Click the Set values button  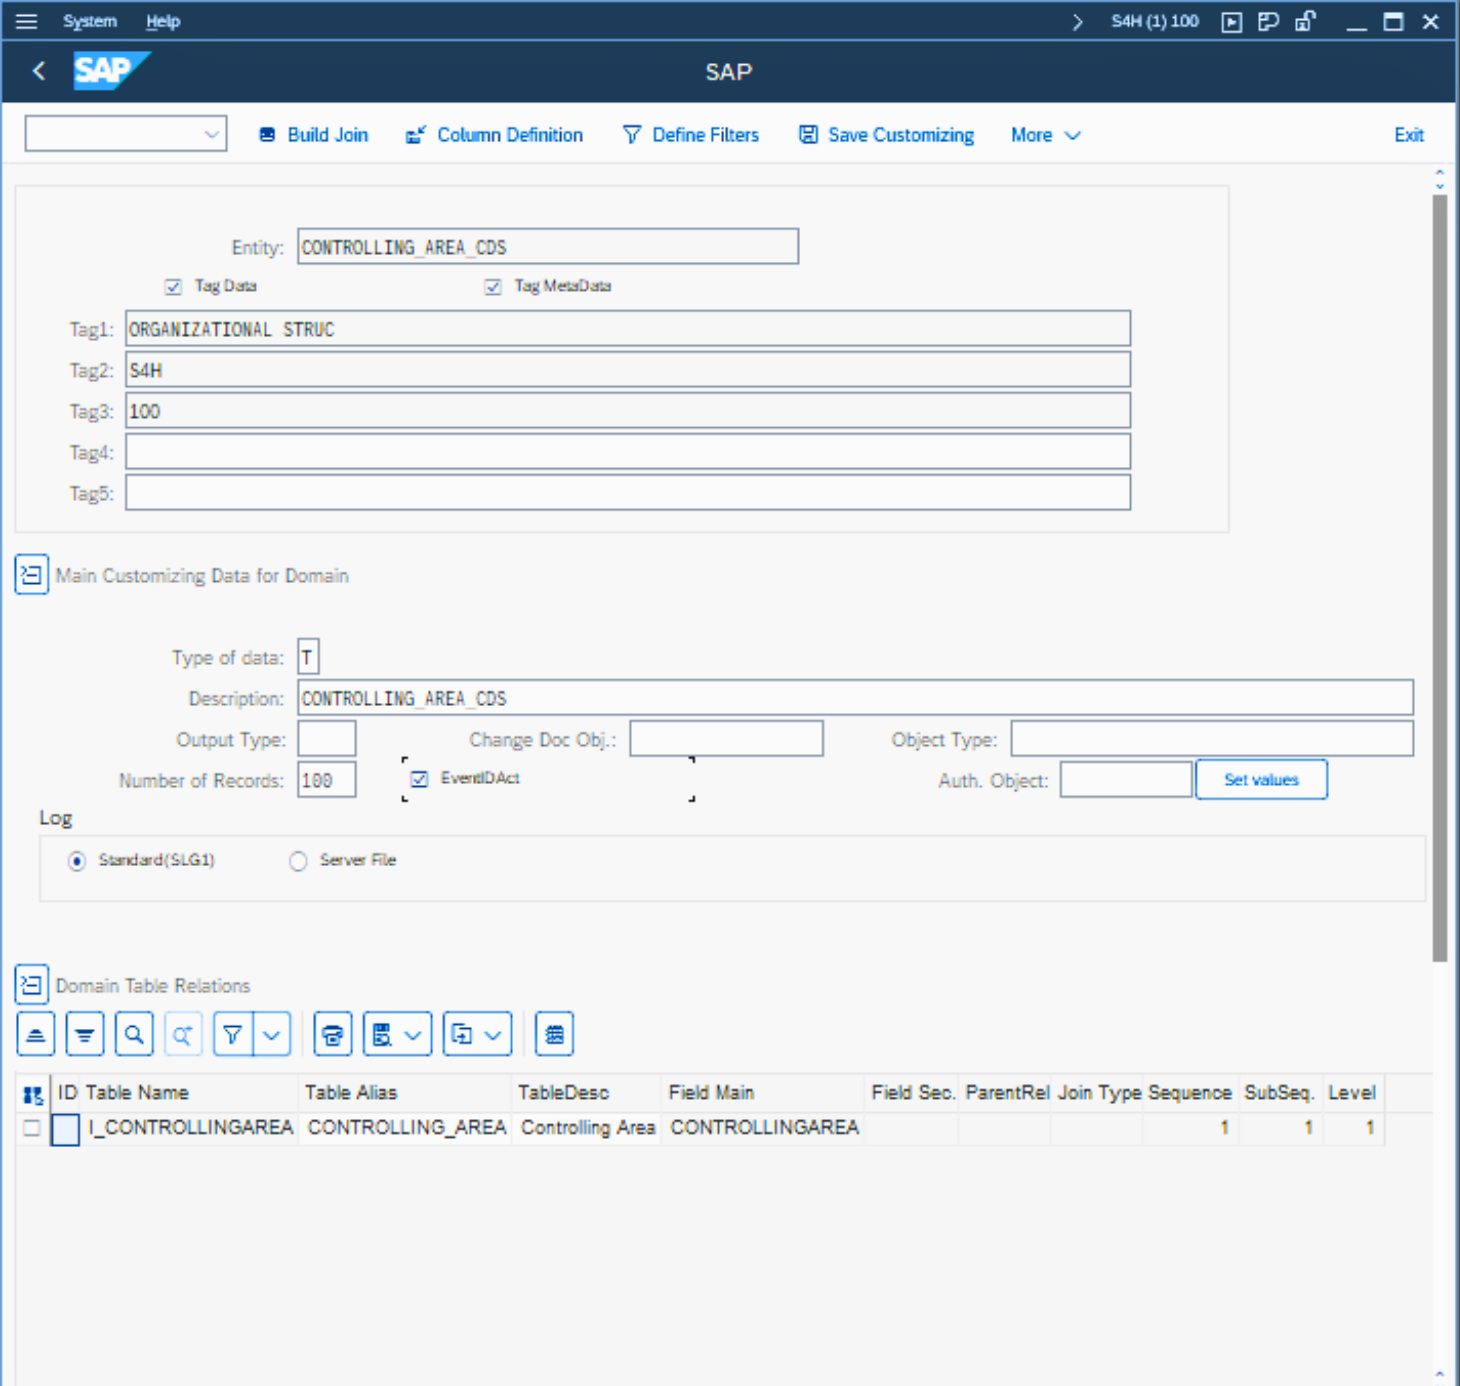pyautogui.click(x=1260, y=780)
